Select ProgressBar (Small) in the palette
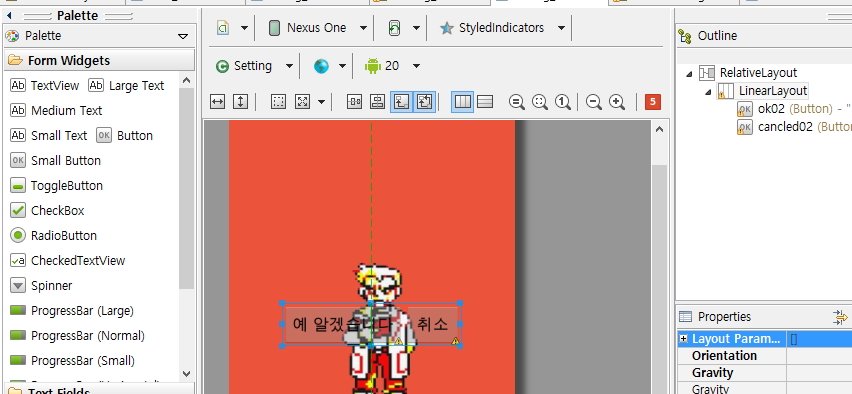This screenshot has width=852, height=394. (72, 360)
